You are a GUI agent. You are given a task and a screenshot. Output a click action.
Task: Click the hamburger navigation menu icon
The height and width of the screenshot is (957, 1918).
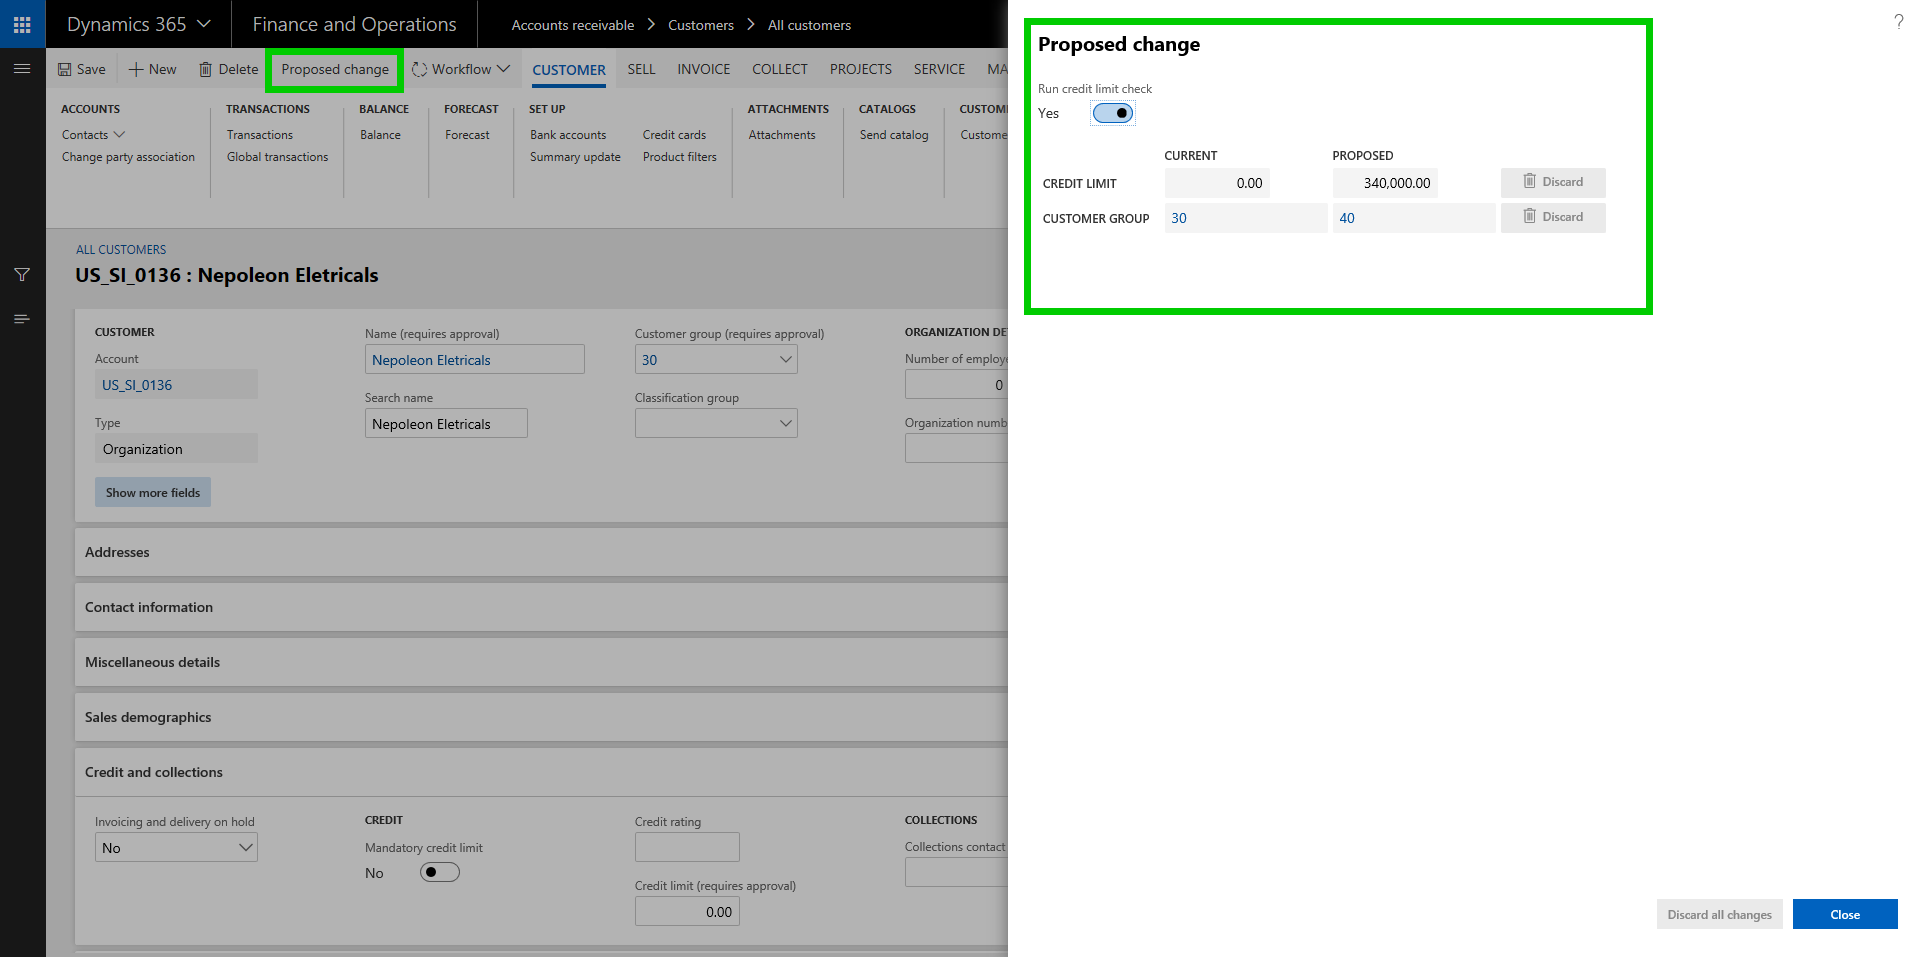click(22, 68)
